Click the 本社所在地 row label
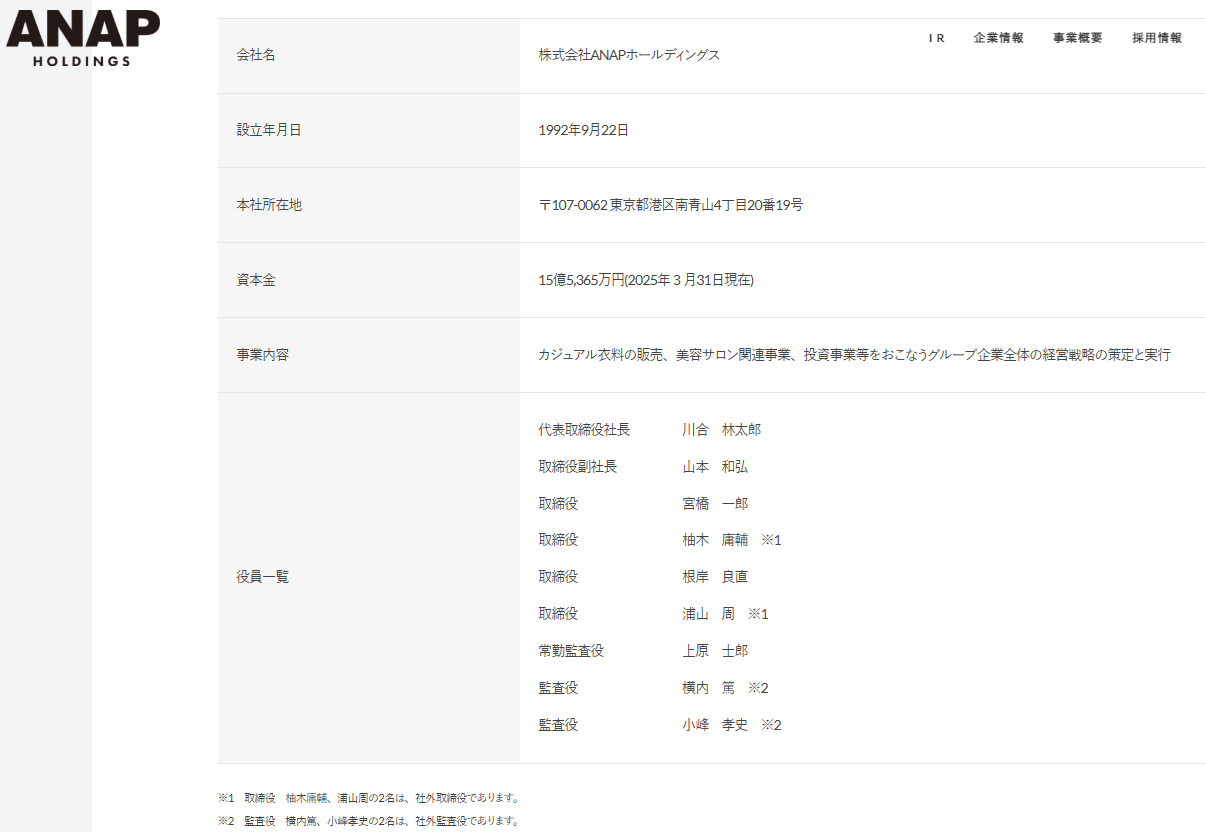Screen dimensions: 1206x832 [x=268, y=205]
